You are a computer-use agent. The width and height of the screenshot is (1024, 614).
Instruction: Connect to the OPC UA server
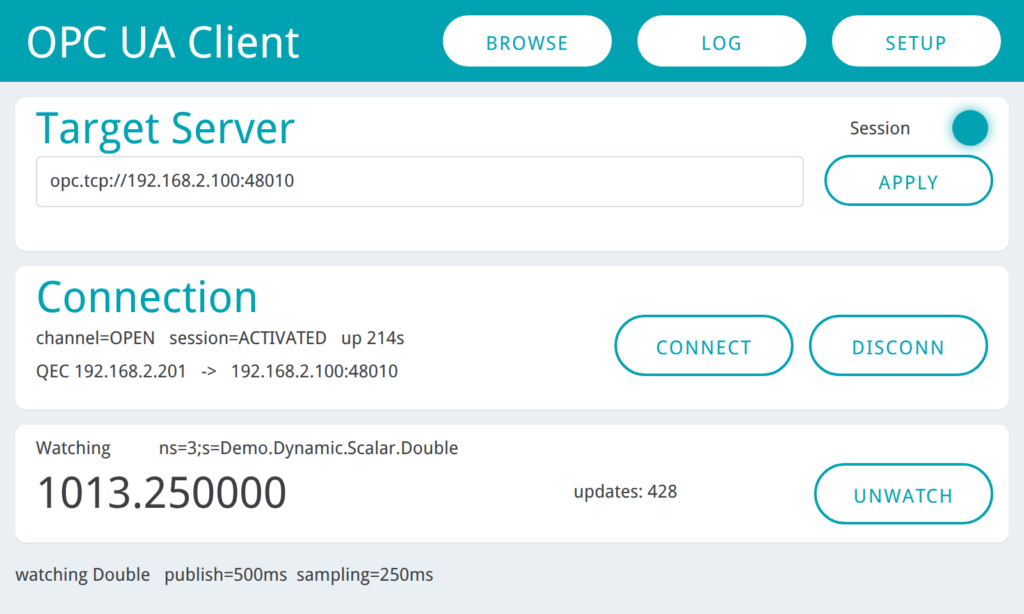tap(704, 346)
